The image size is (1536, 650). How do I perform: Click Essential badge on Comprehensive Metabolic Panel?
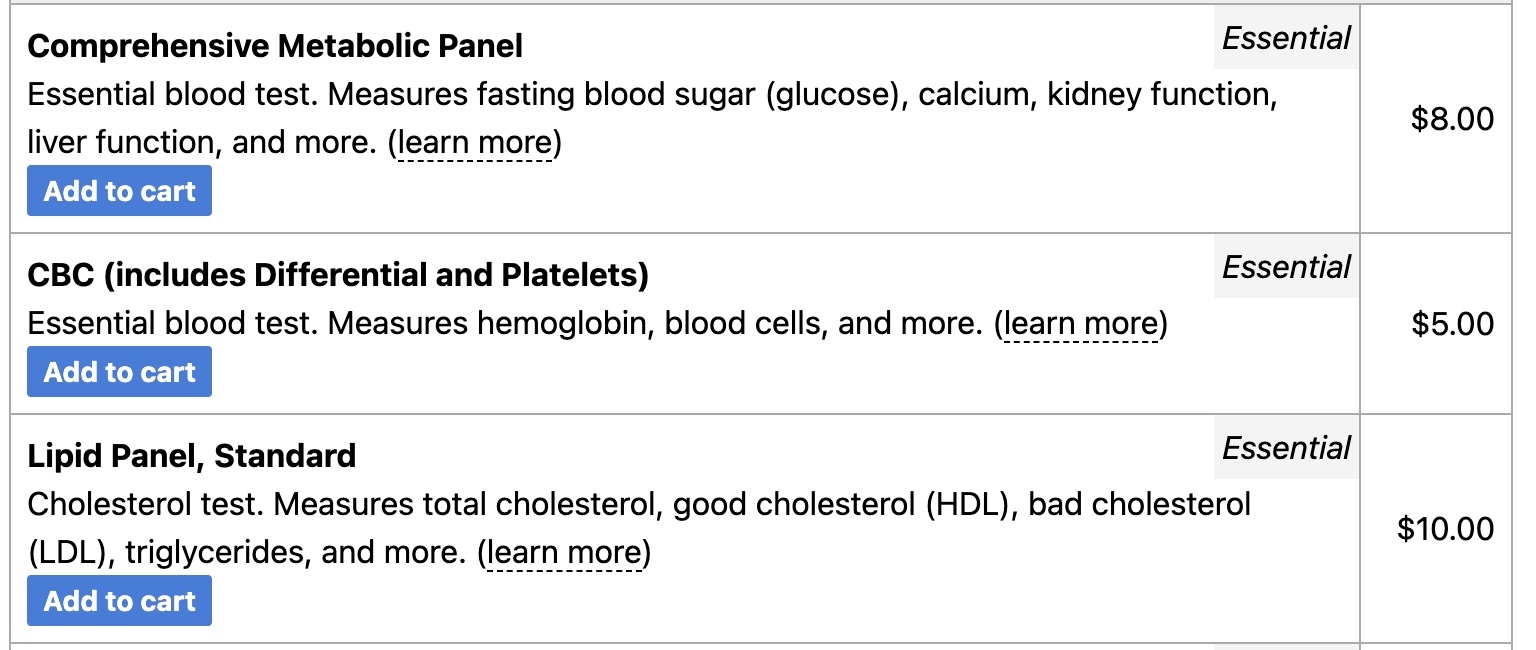(x=1286, y=39)
